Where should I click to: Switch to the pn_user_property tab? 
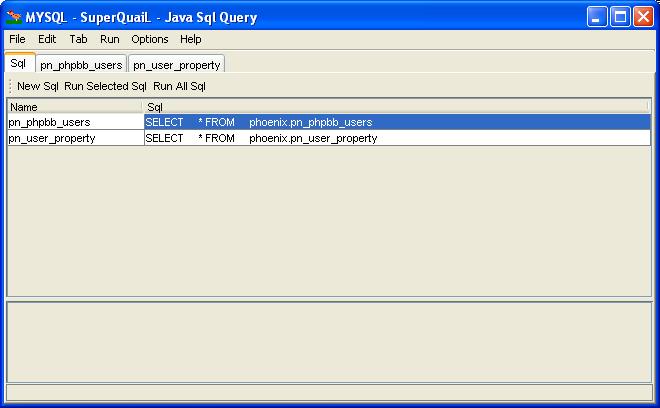pos(175,64)
